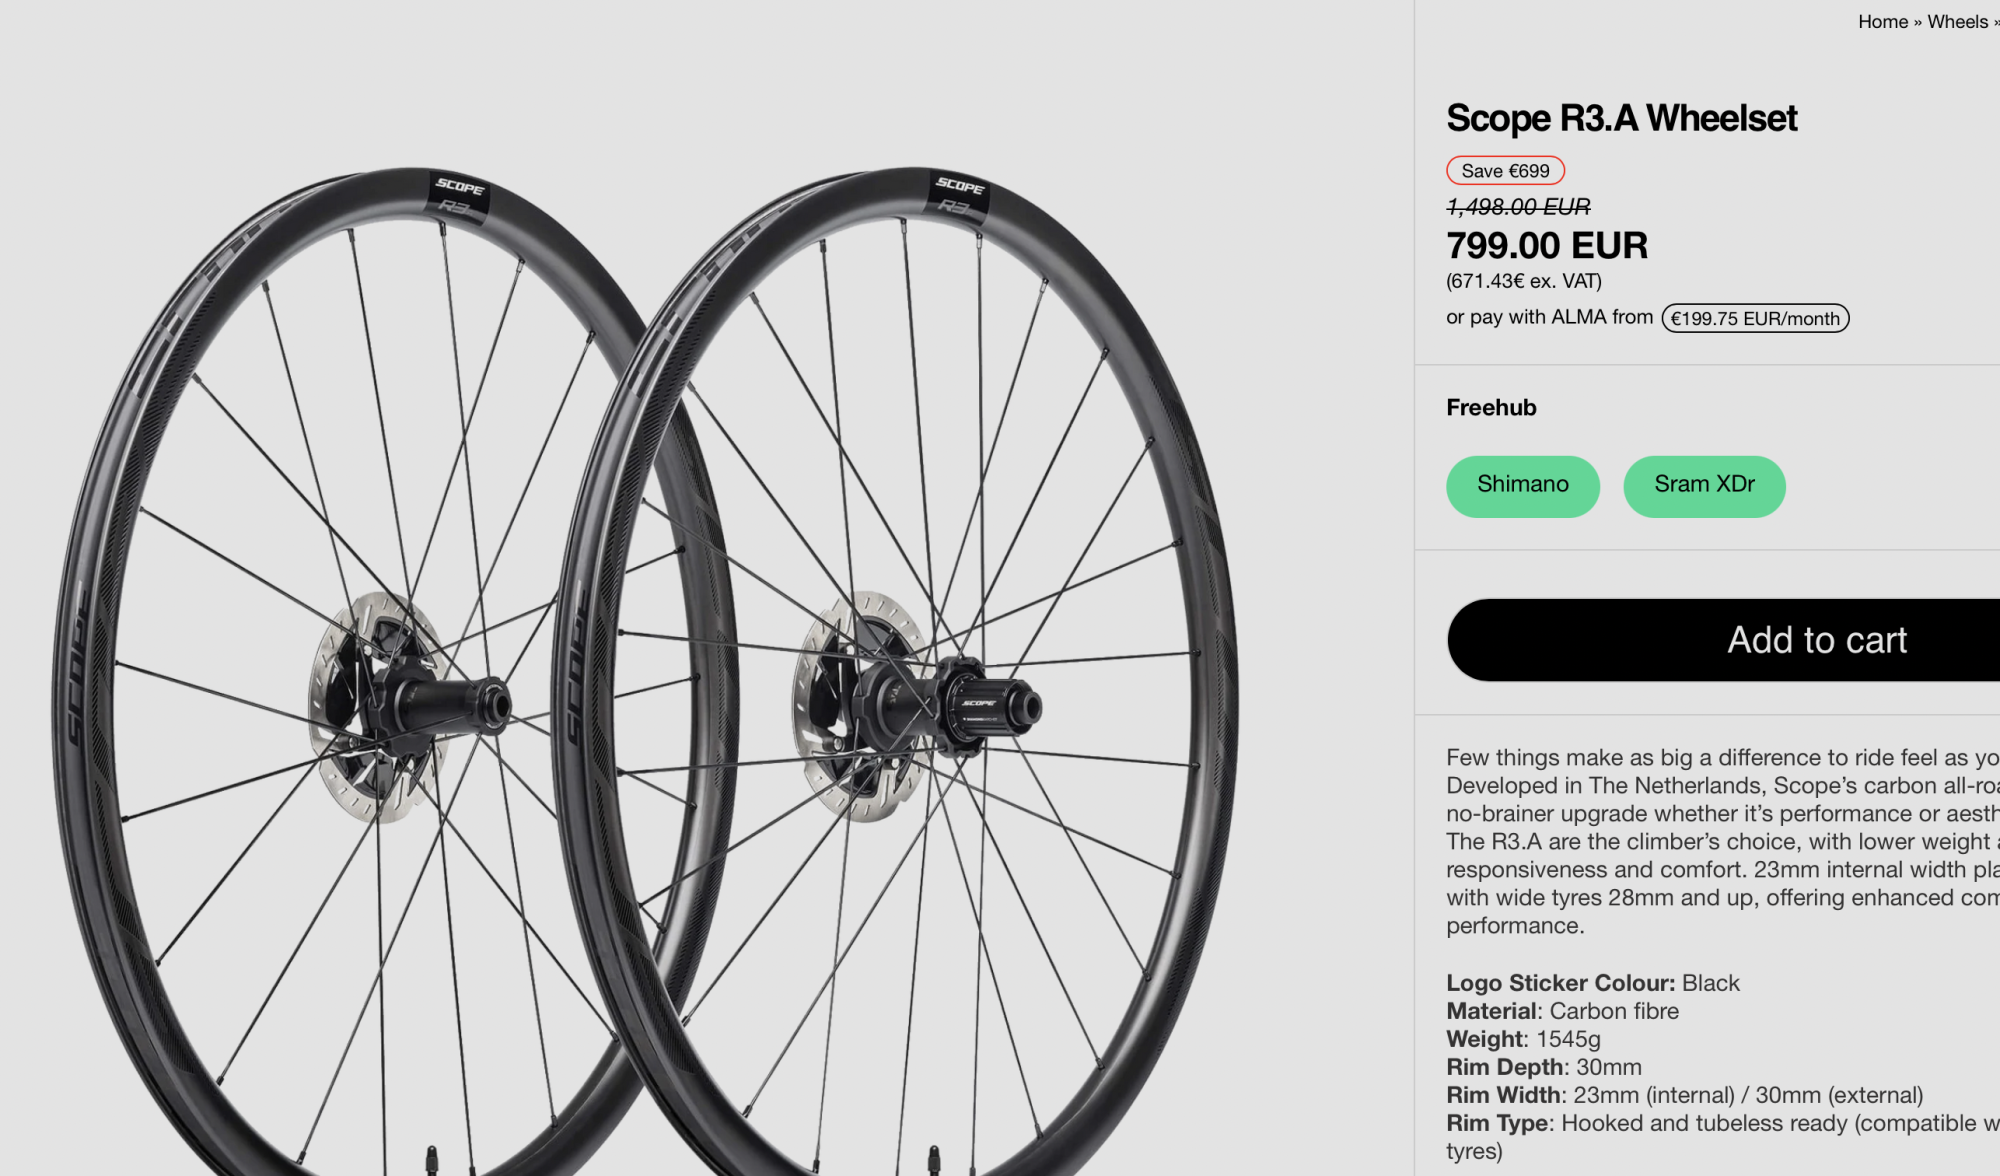Viewport: 2000px width, 1176px height.
Task: Choose the Sram XDr freehub
Action: coord(1704,486)
